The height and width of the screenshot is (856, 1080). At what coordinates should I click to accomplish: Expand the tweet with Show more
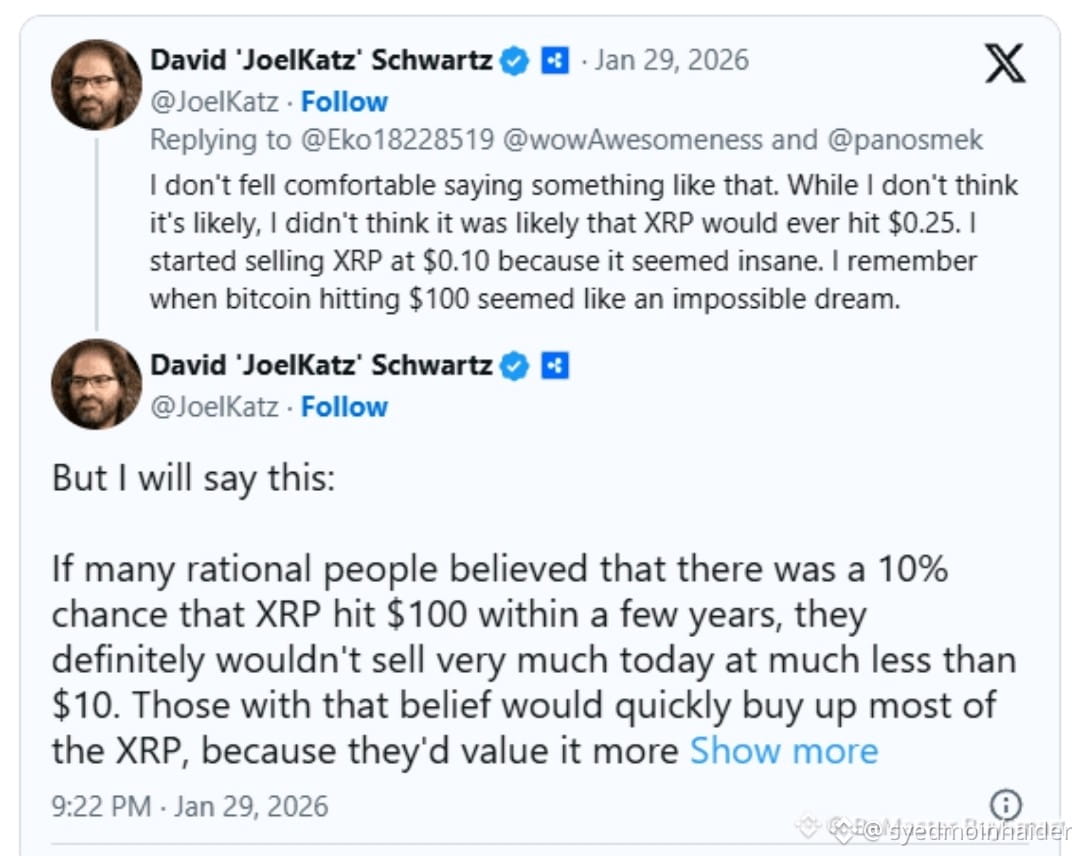(x=784, y=751)
